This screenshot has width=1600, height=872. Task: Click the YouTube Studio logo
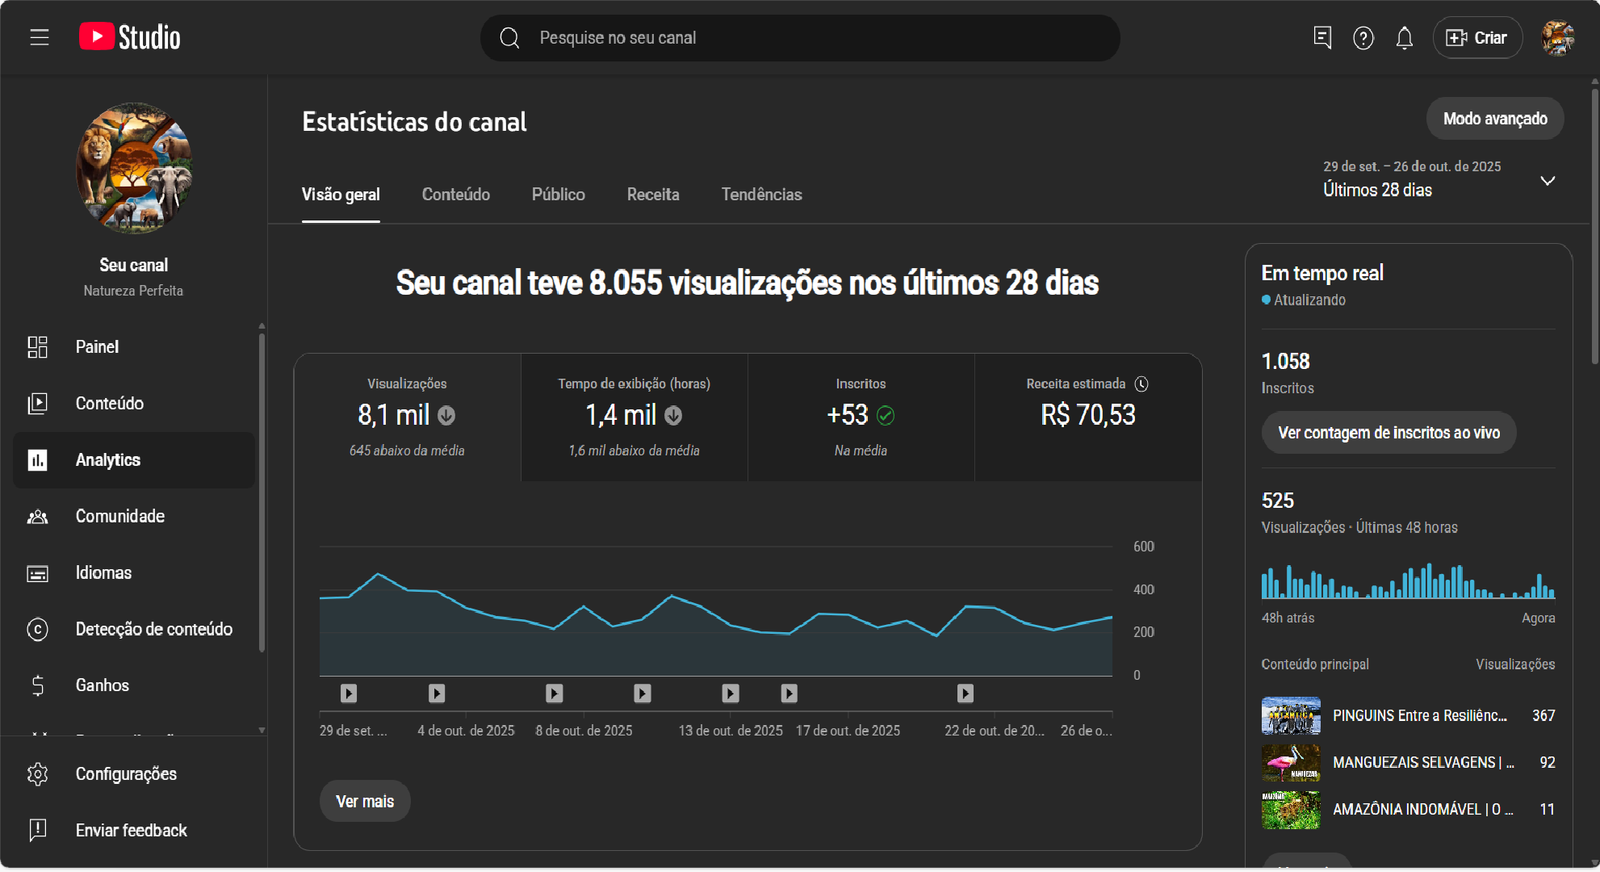pyautogui.click(x=130, y=38)
